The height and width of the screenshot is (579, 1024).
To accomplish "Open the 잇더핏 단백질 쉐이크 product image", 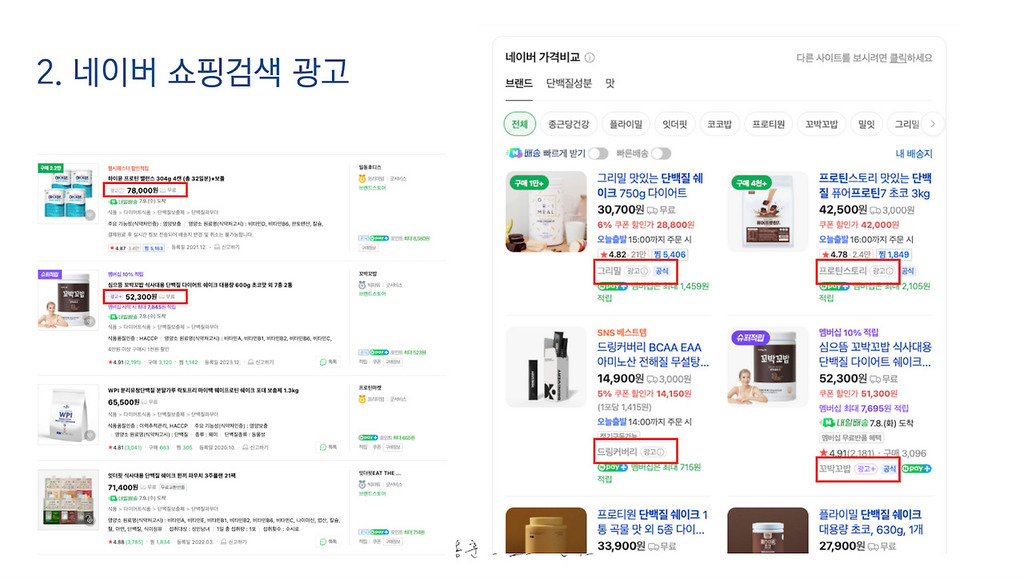I will (x=68, y=499).
